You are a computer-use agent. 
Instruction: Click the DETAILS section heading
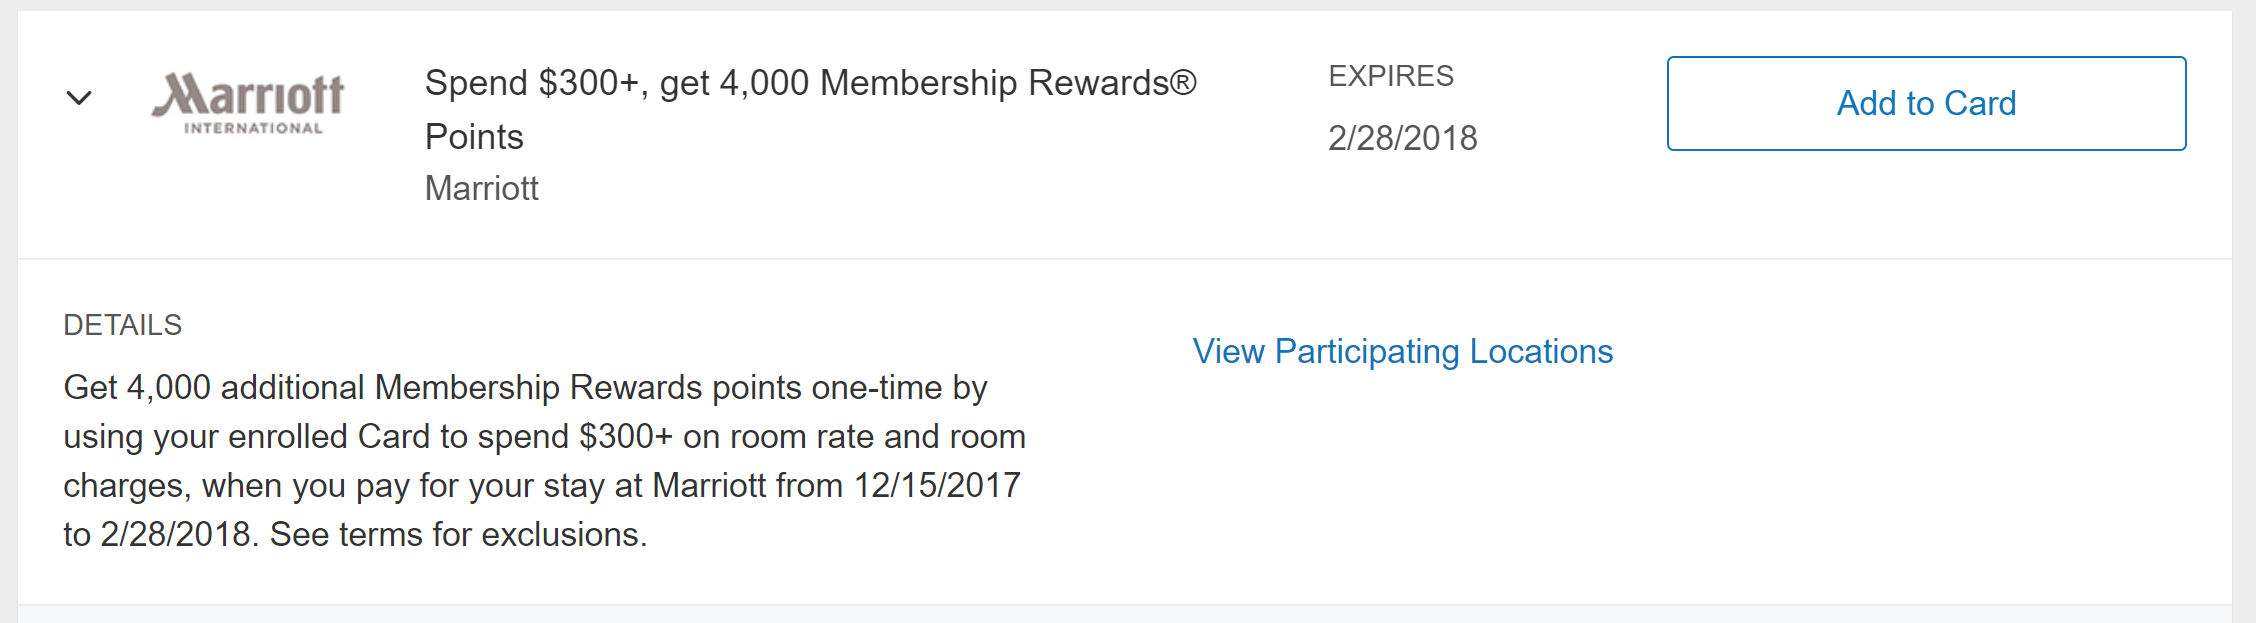tap(122, 325)
